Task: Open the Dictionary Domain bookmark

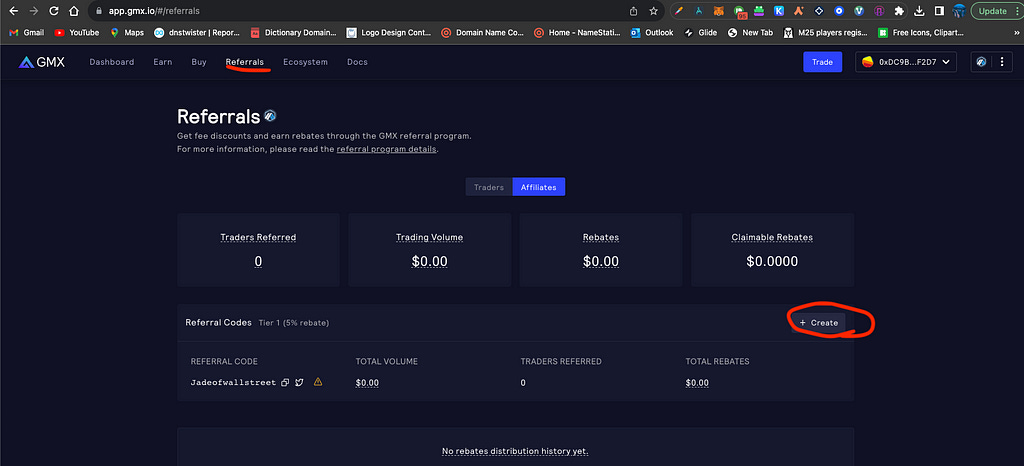Action: (293, 32)
